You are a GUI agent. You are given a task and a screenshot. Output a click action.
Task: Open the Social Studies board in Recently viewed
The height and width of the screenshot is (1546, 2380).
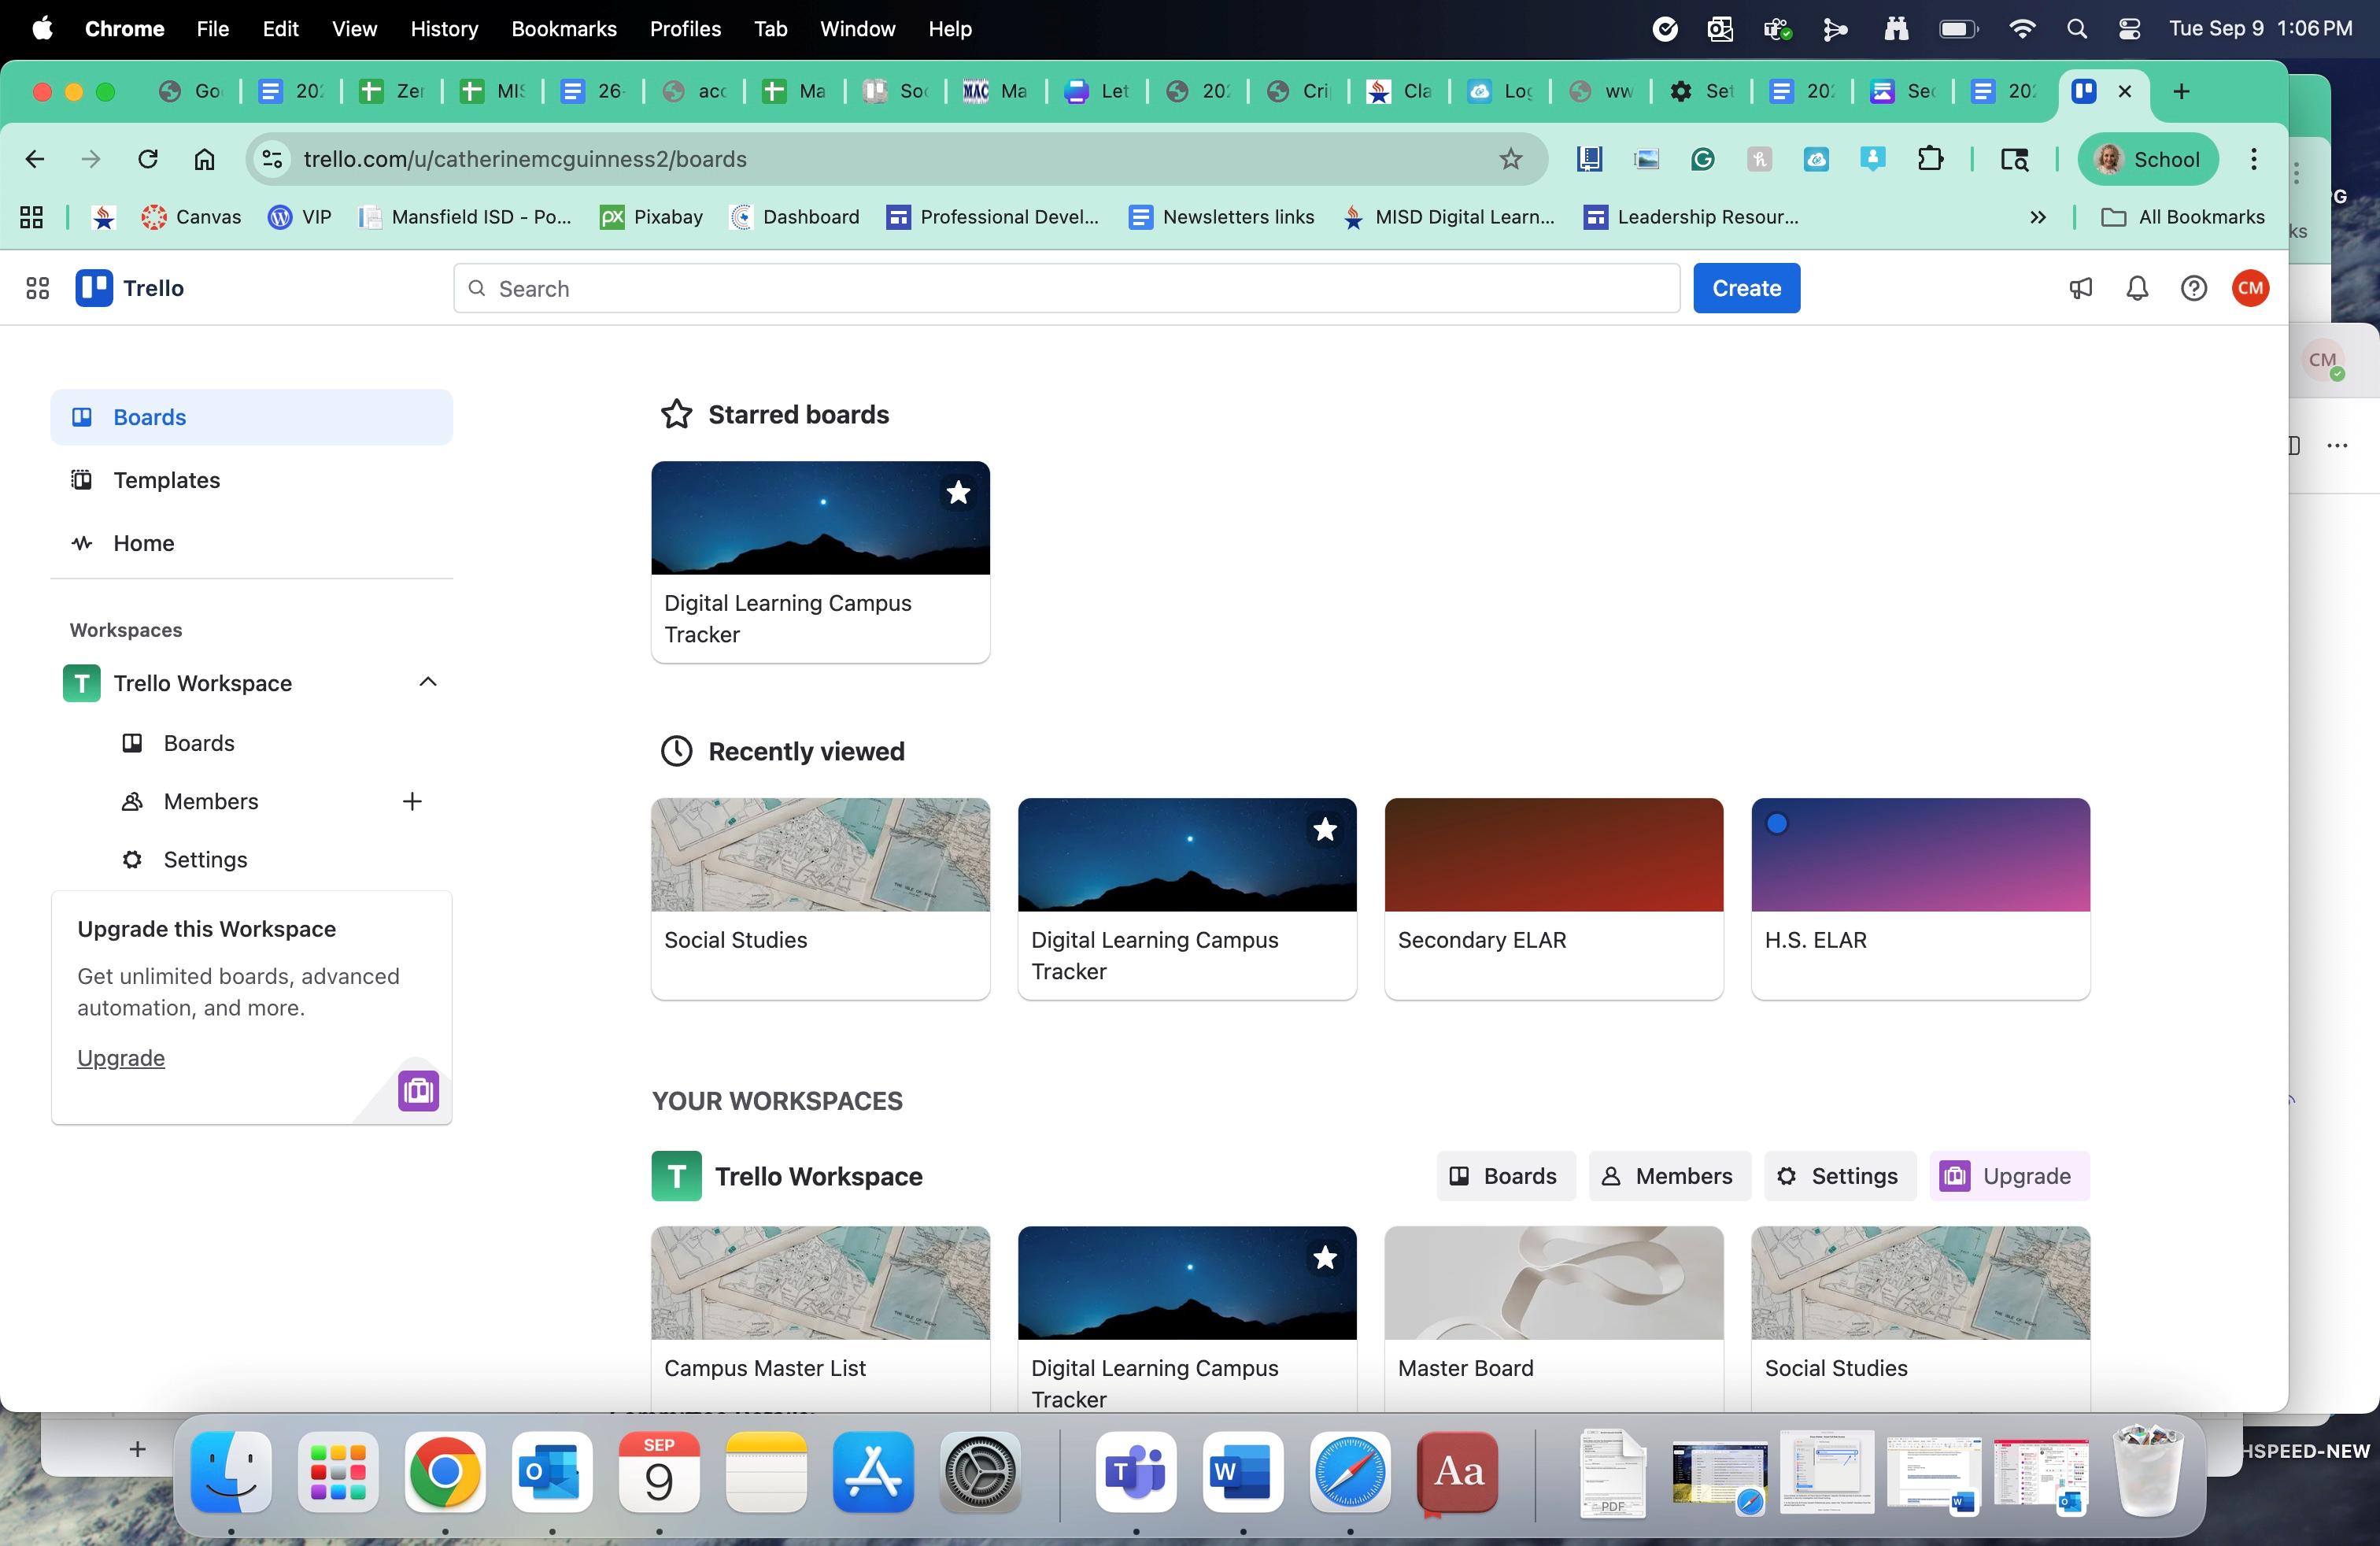pos(820,898)
